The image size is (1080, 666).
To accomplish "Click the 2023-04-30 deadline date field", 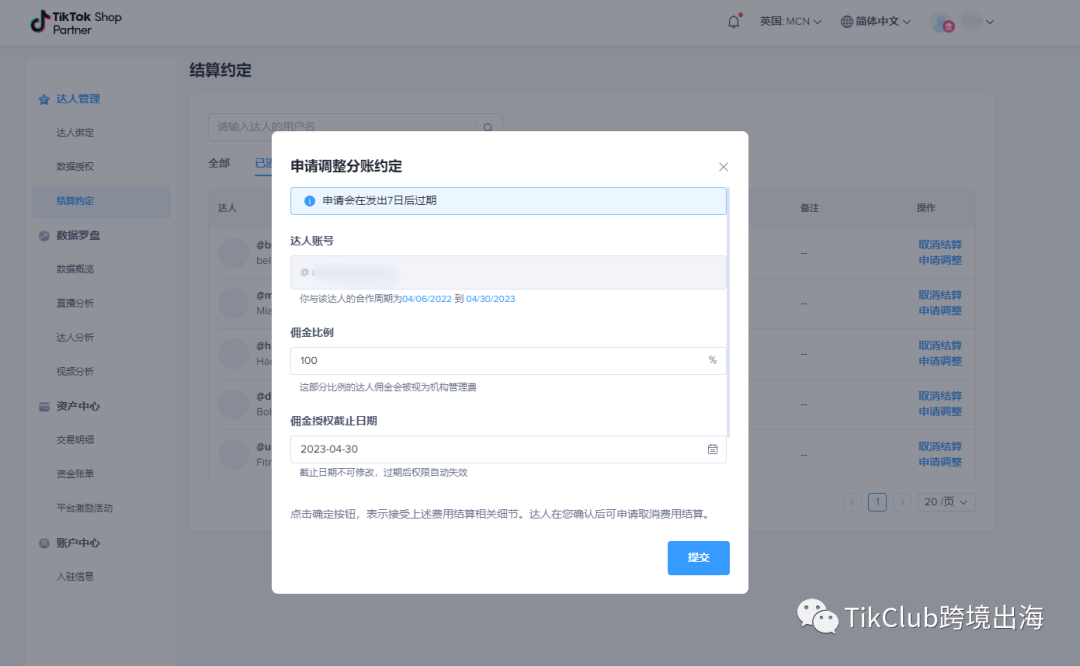I will (x=508, y=449).
